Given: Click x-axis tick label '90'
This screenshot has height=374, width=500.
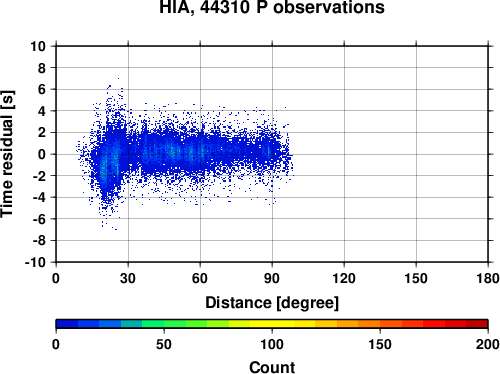Looking at the screenshot, I should point(272,278).
